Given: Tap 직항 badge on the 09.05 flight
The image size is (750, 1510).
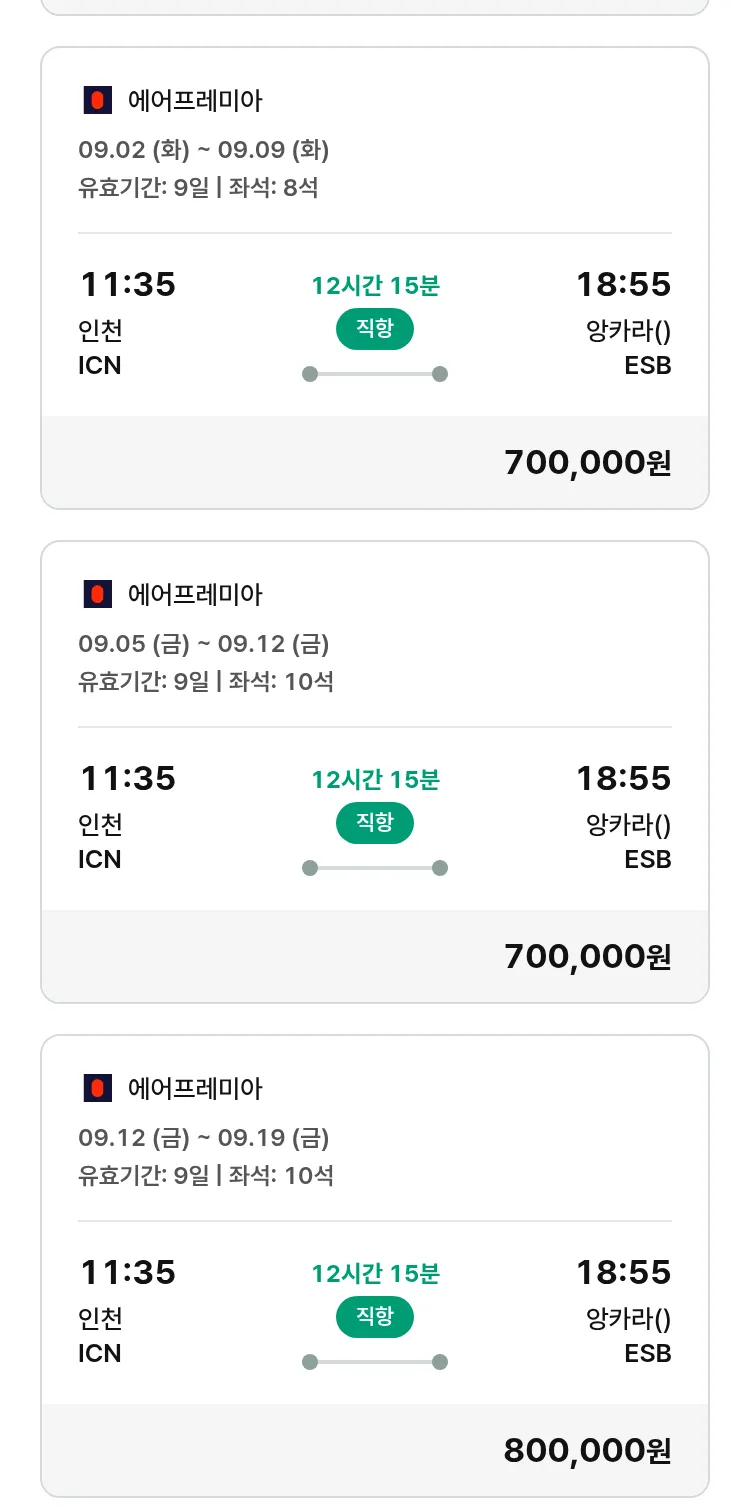Looking at the screenshot, I should (375, 823).
